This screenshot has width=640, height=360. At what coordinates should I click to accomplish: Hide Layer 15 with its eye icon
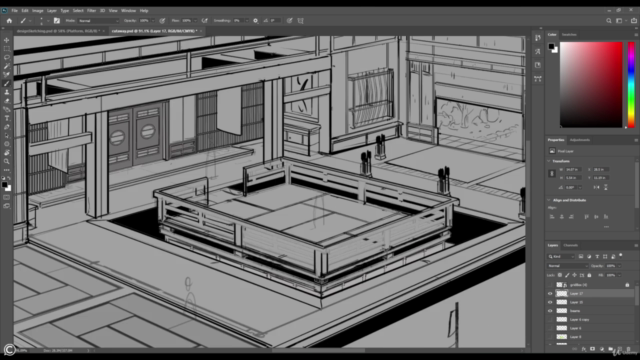pyautogui.click(x=550, y=302)
